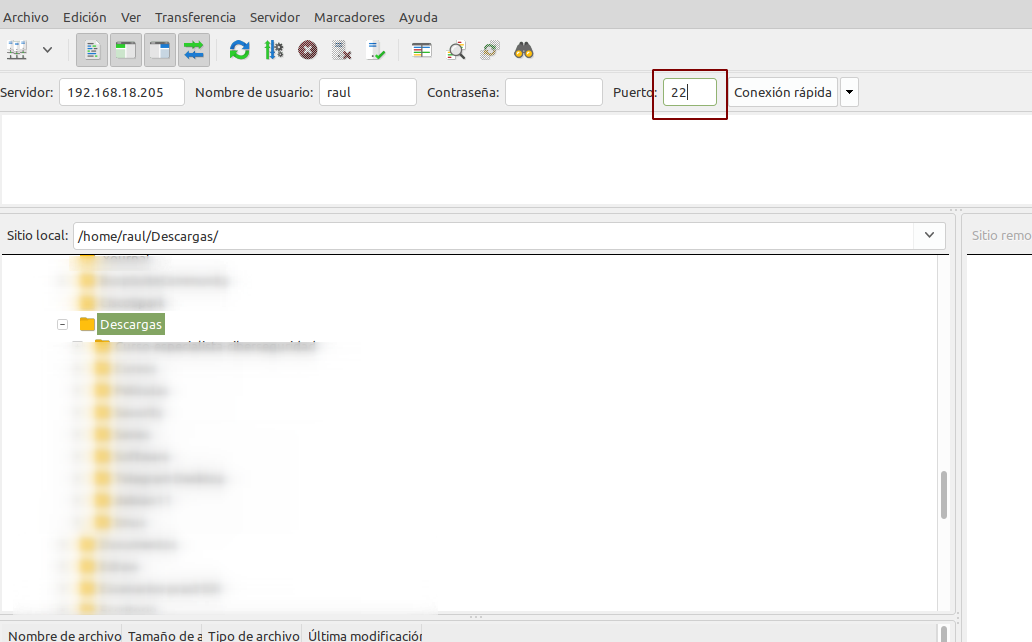Cancel the current operation
Viewport: 1032px width, 642px height.
(x=307, y=49)
